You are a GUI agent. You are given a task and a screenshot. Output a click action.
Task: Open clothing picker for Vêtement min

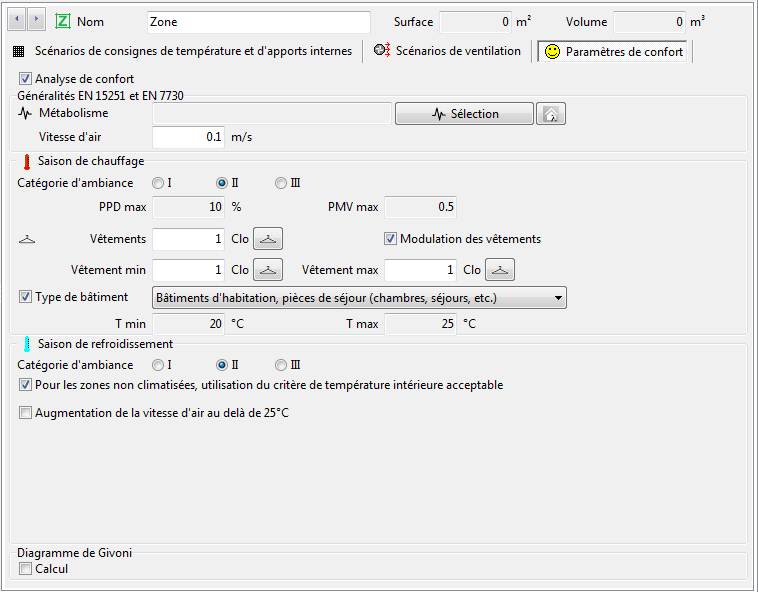tap(268, 270)
